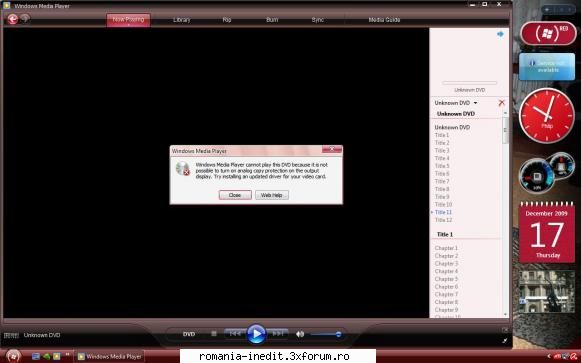Choose Title 9 in the list

442,197
